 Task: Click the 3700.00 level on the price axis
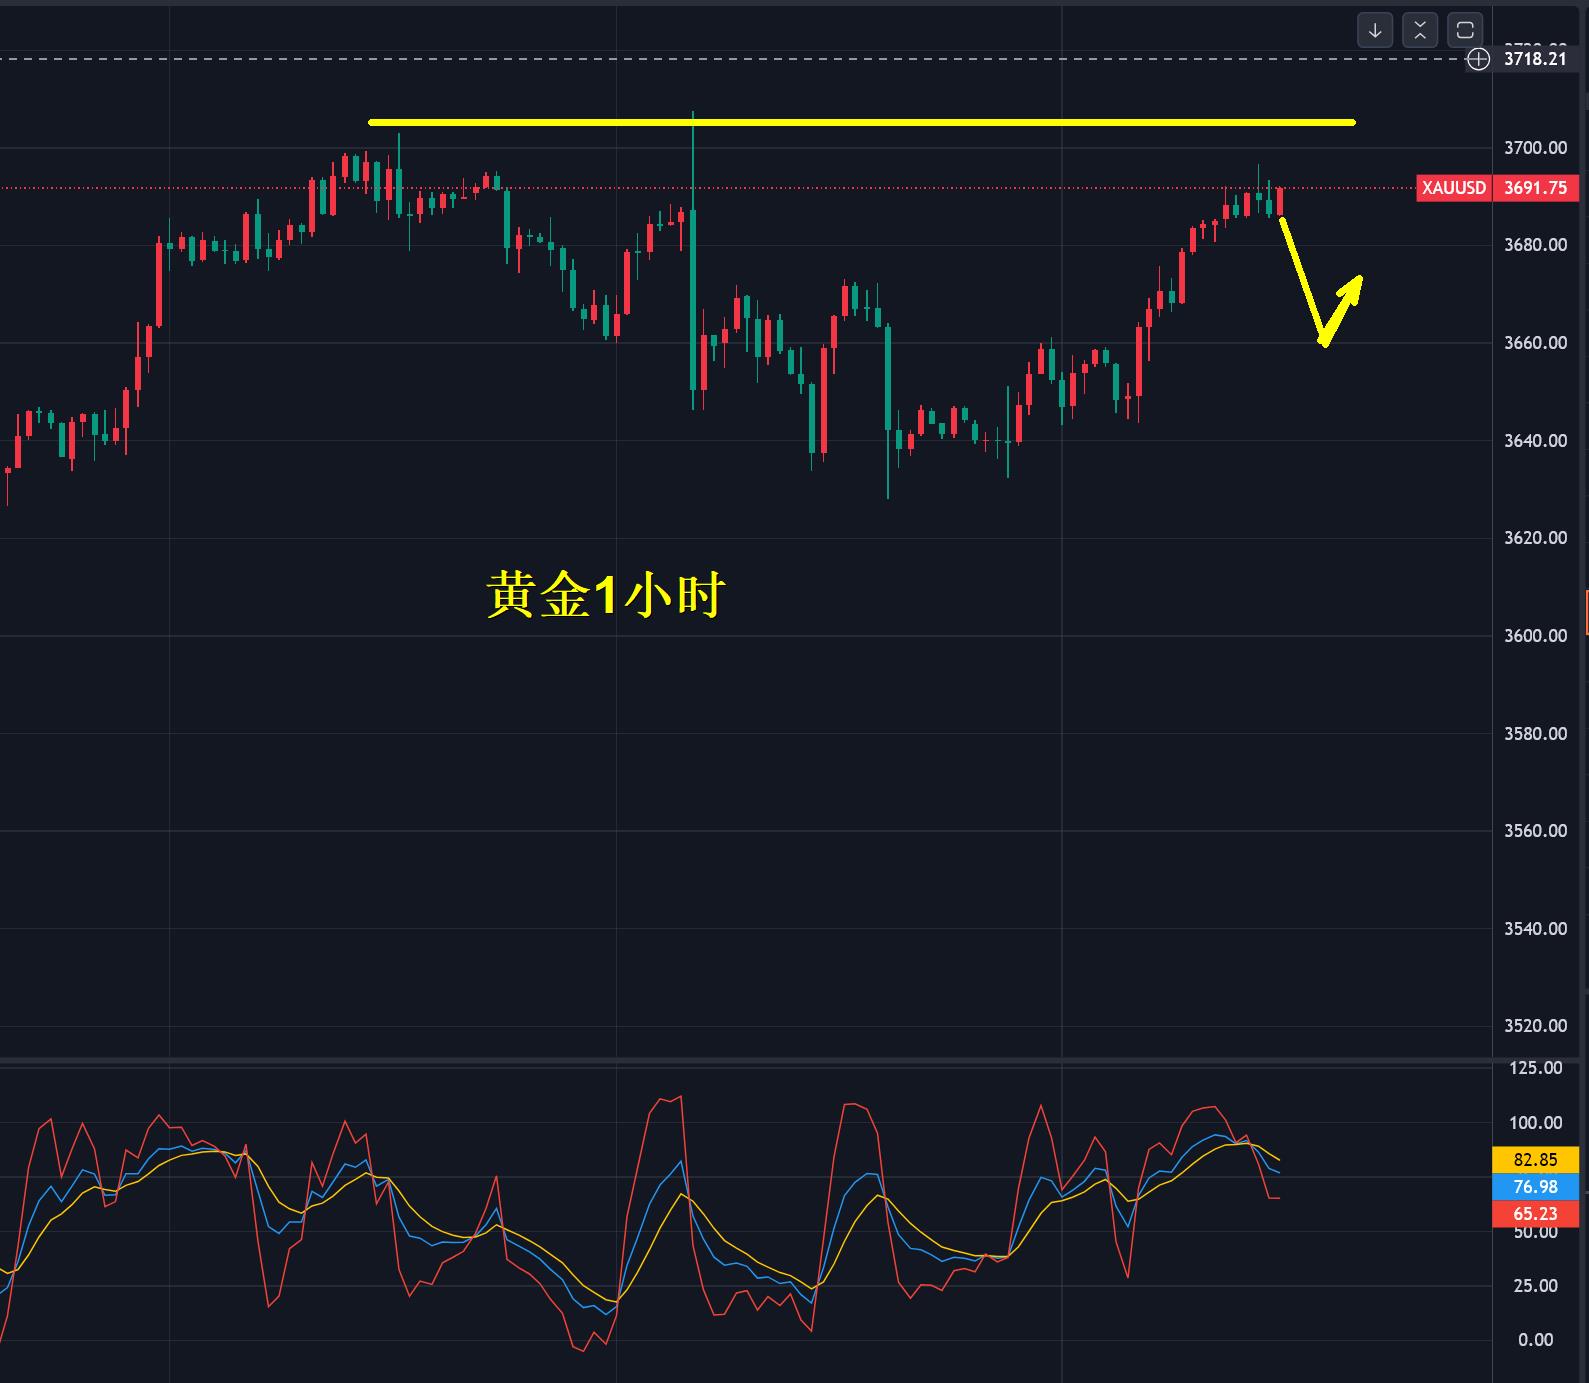(1535, 148)
